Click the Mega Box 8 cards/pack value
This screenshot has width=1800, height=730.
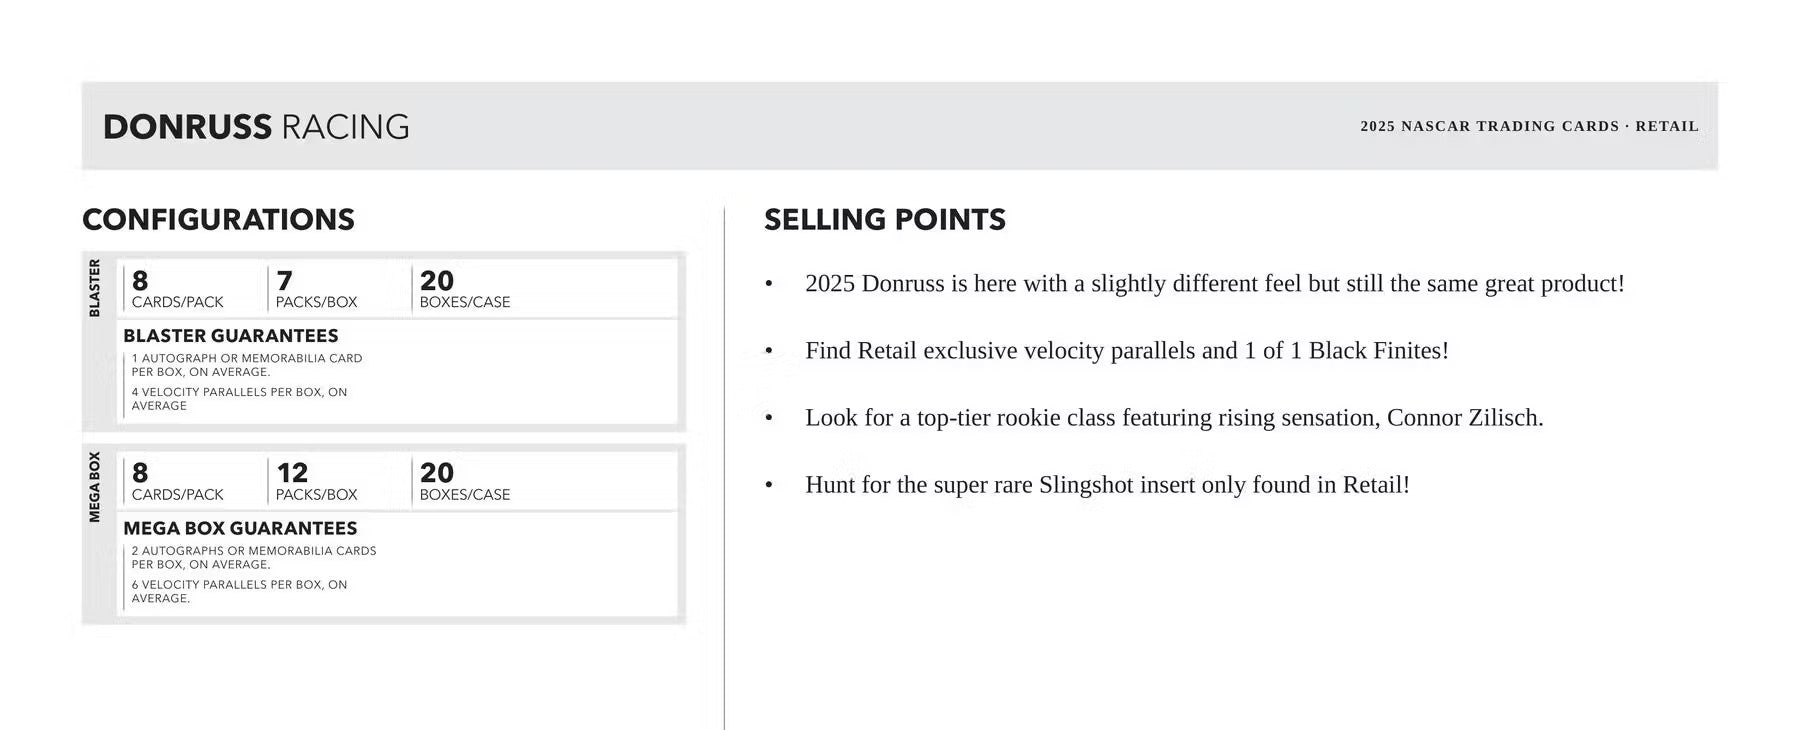pos(140,473)
